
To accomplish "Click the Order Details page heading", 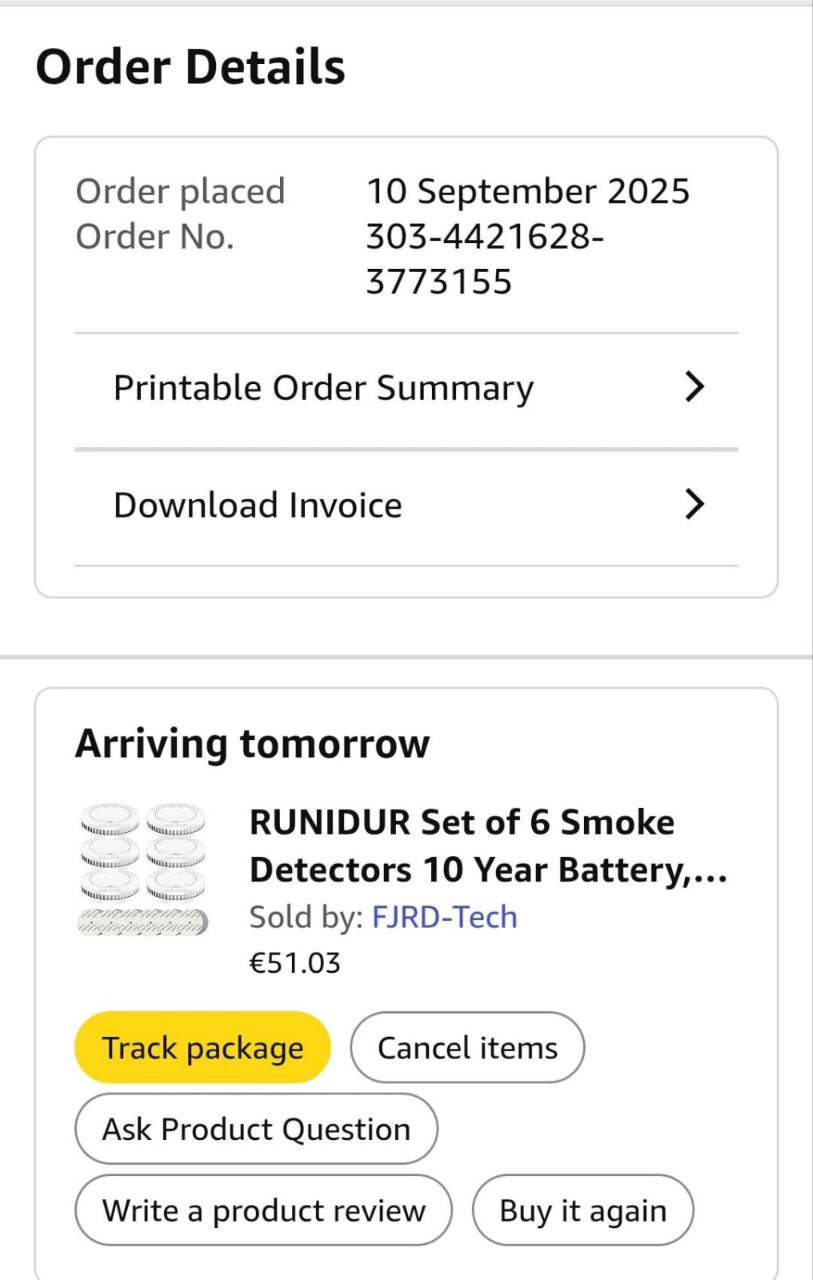I will tap(190, 67).
